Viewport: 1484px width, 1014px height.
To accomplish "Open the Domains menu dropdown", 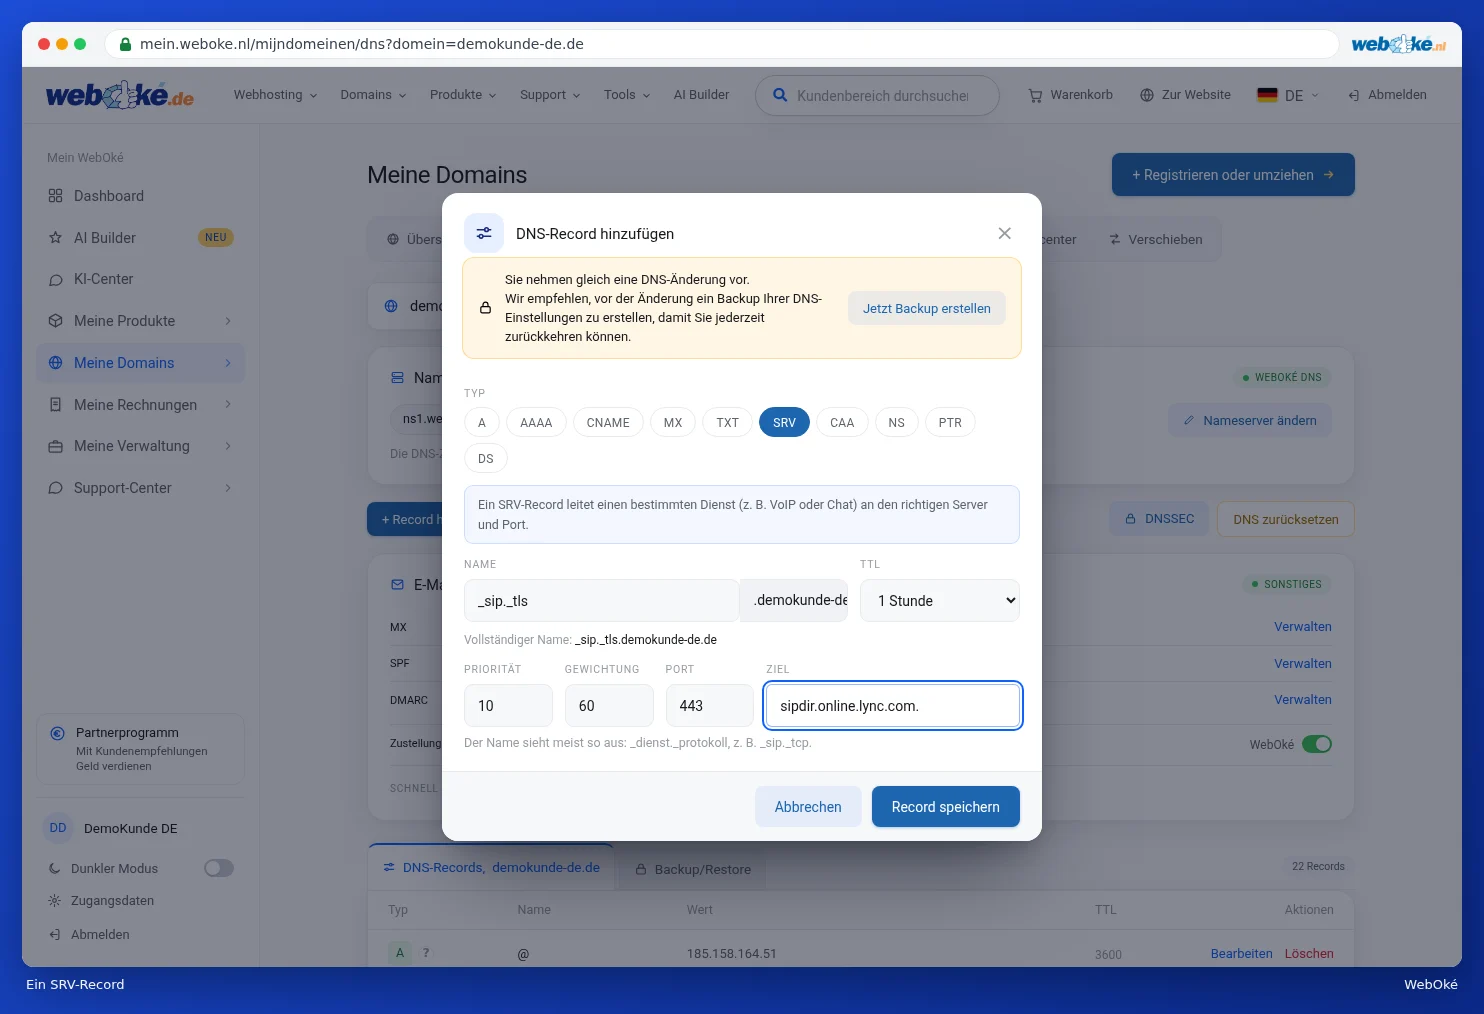I will pyautogui.click(x=373, y=95).
